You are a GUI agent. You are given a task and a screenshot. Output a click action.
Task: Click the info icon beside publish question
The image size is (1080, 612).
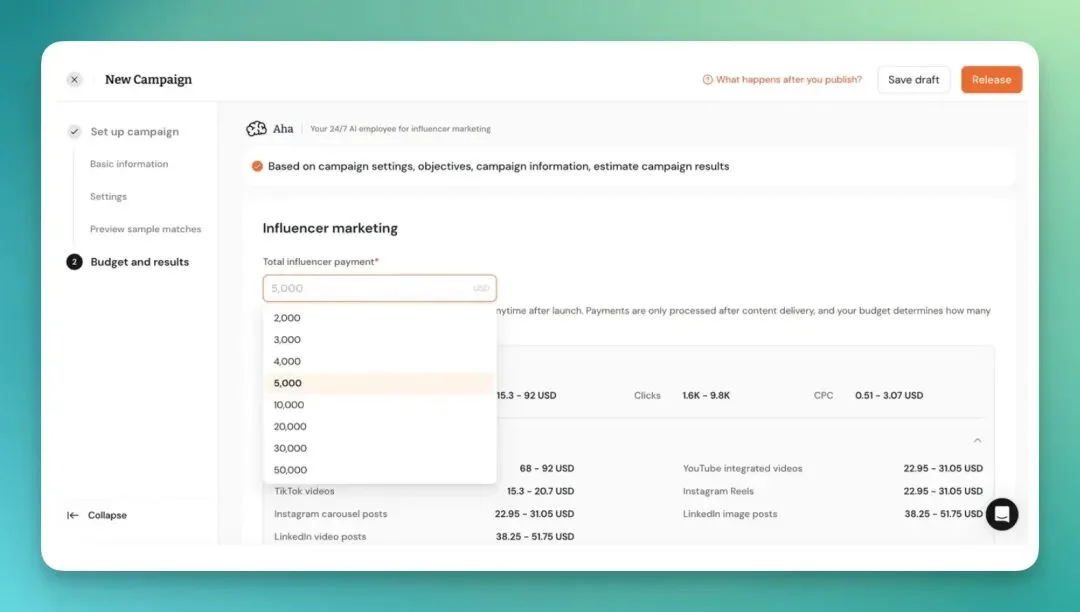pyautogui.click(x=707, y=80)
